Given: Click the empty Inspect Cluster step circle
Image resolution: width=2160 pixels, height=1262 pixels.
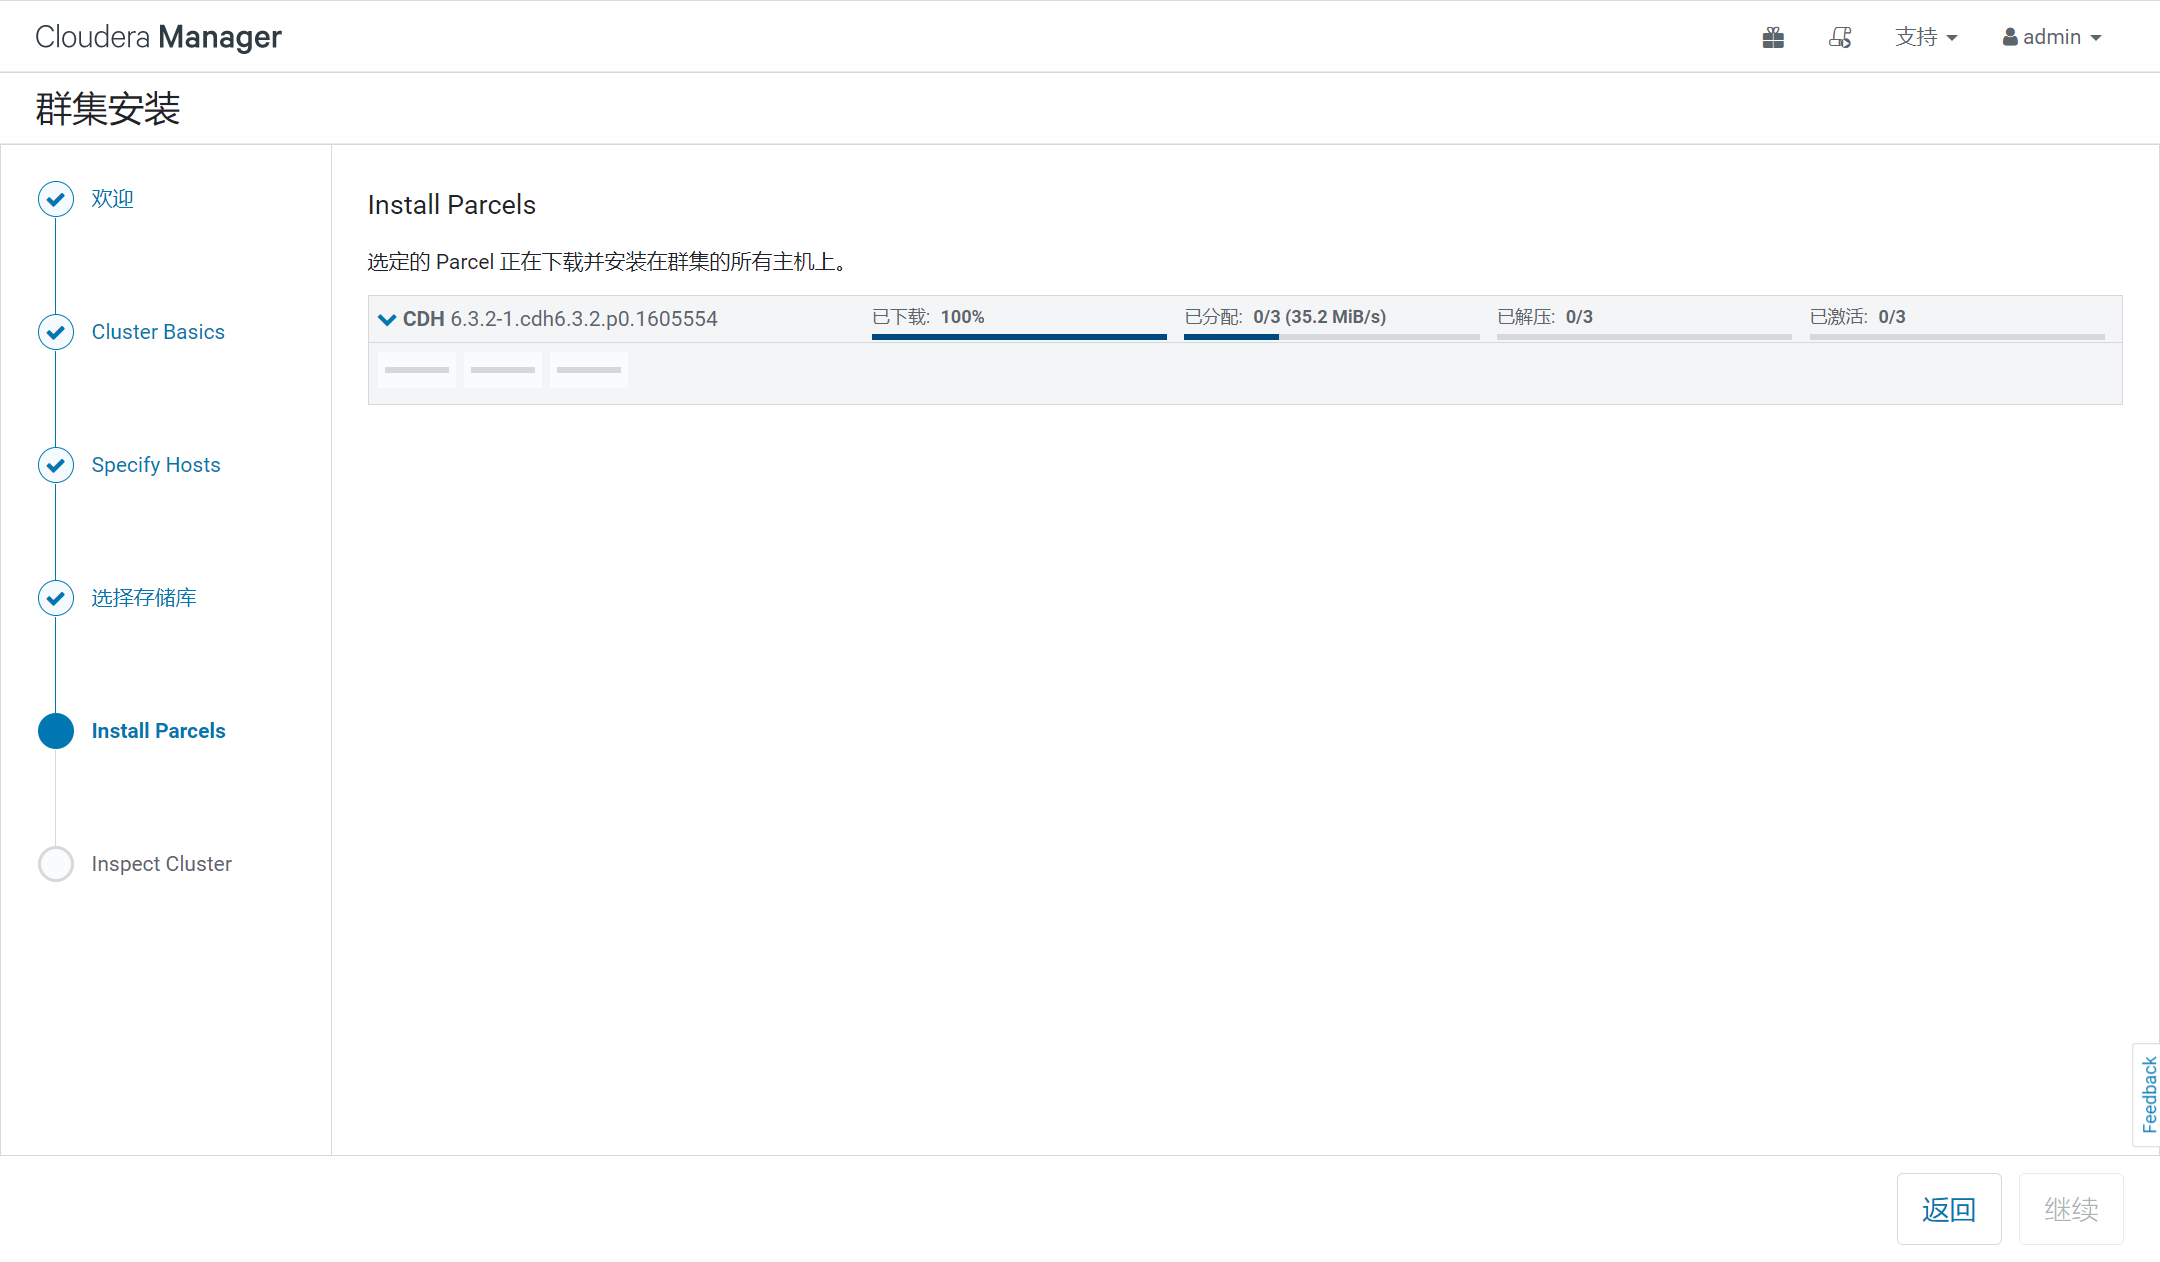Looking at the screenshot, I should point(56,864).
